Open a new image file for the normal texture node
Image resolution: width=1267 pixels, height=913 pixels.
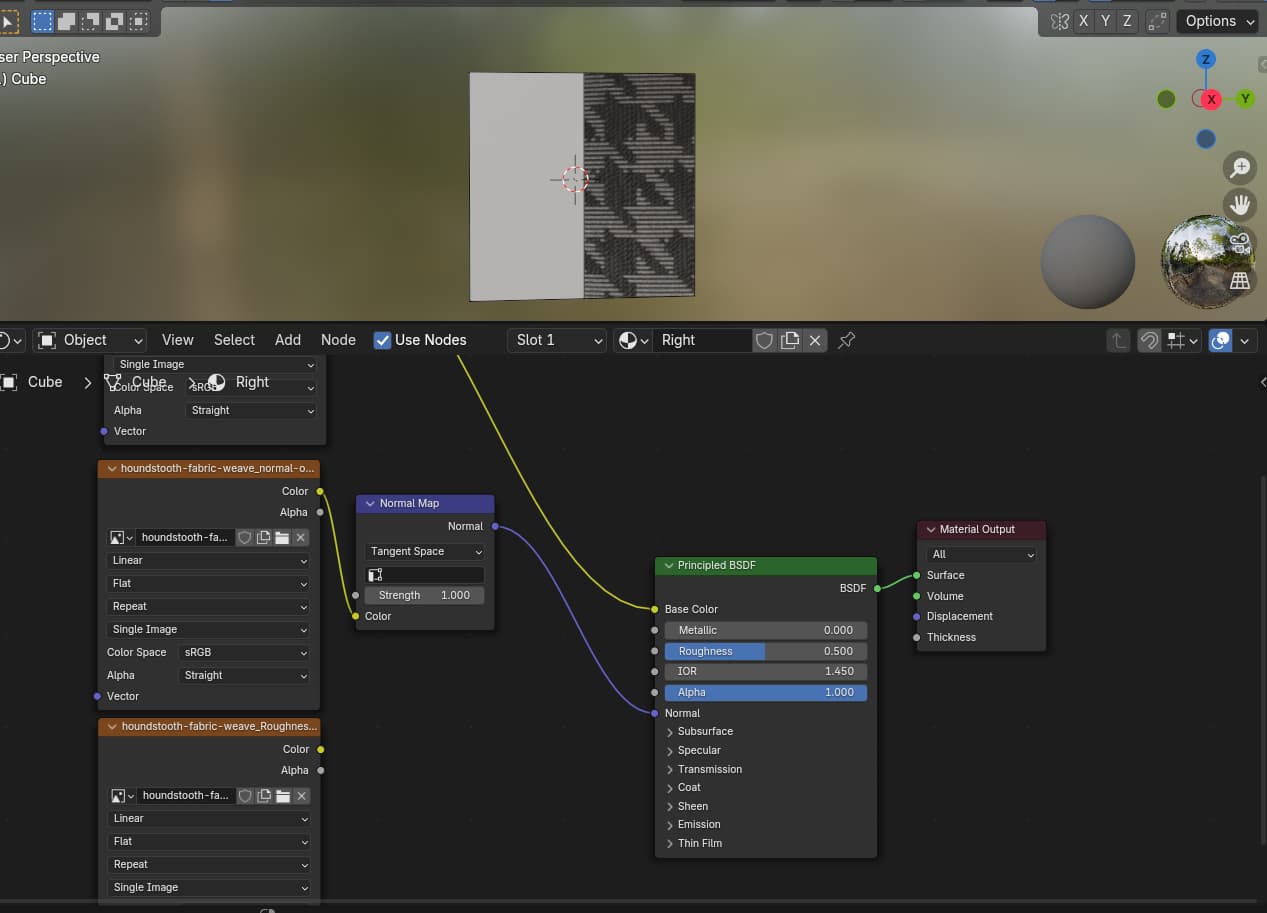[281, 537]
